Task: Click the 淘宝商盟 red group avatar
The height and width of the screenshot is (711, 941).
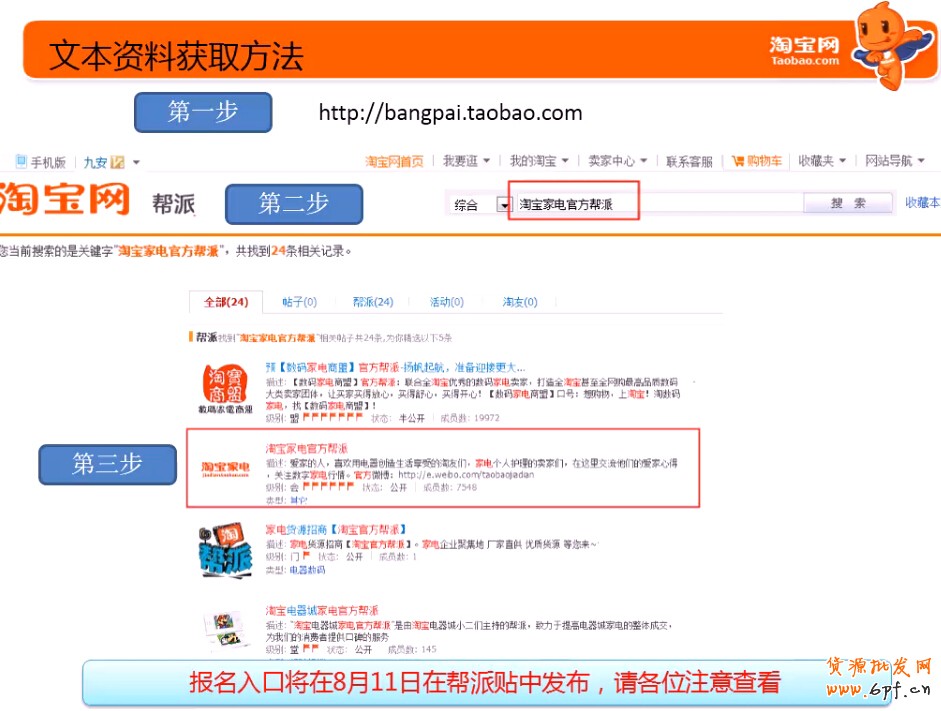Action: point(223,384)
